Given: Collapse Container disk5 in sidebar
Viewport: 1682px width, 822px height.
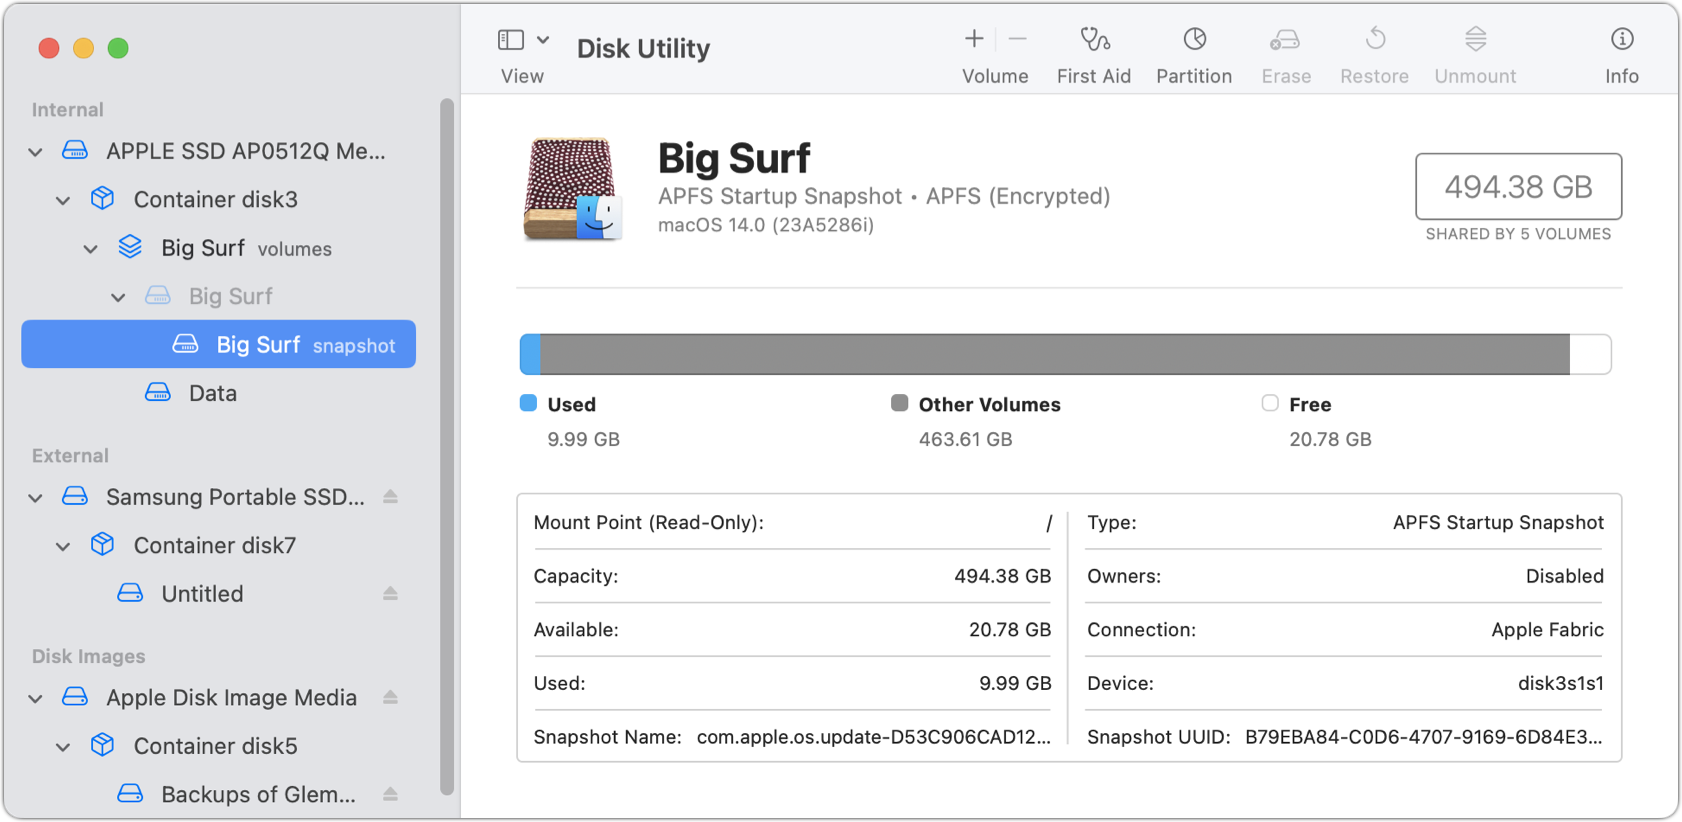Looking at the screenshot, I should coord(63,747).
